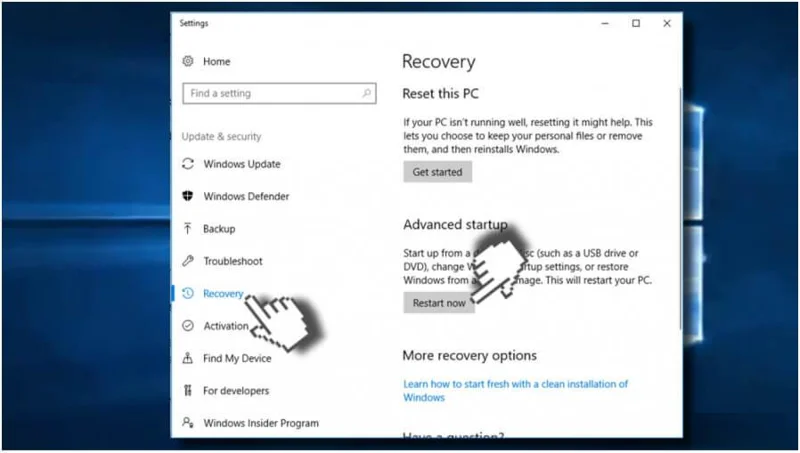Viewport: 800px width, 453px height.
Task: Open Find My Device settings
Action: tap(237, 358)
